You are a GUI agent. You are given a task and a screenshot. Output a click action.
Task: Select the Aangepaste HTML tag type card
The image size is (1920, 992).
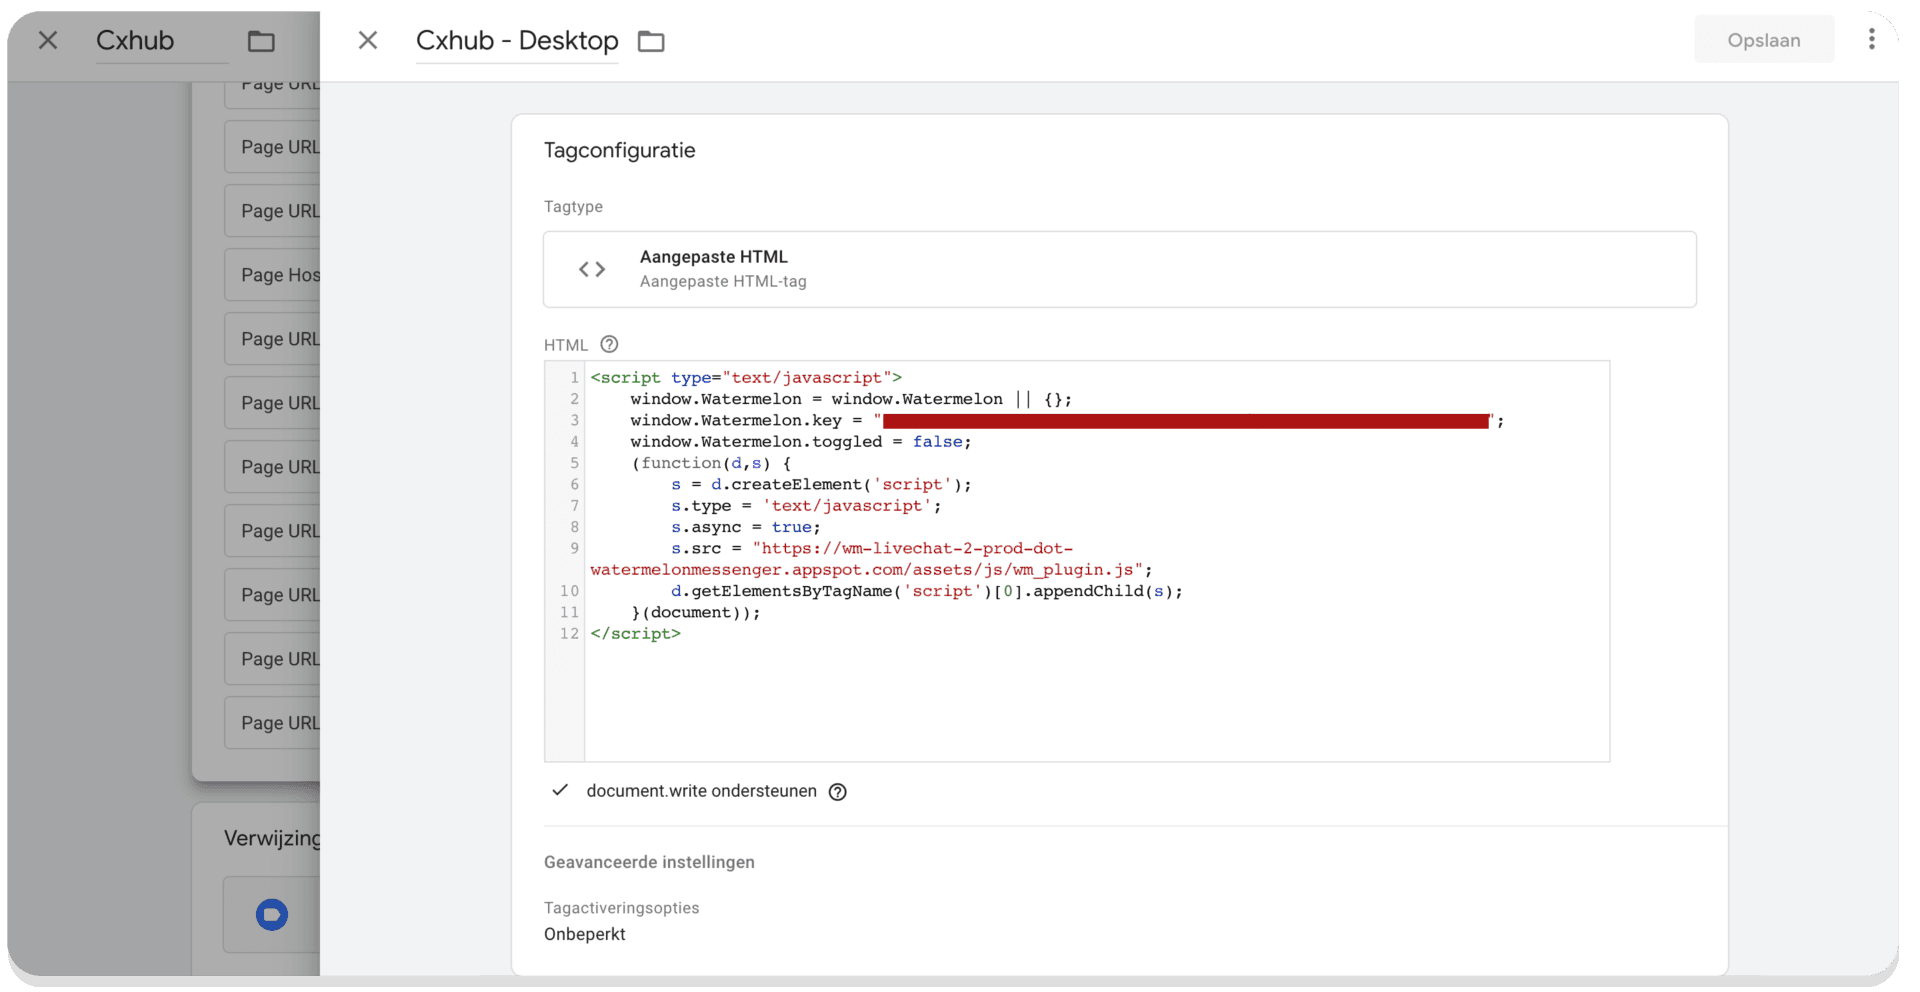coord(1119,269)
